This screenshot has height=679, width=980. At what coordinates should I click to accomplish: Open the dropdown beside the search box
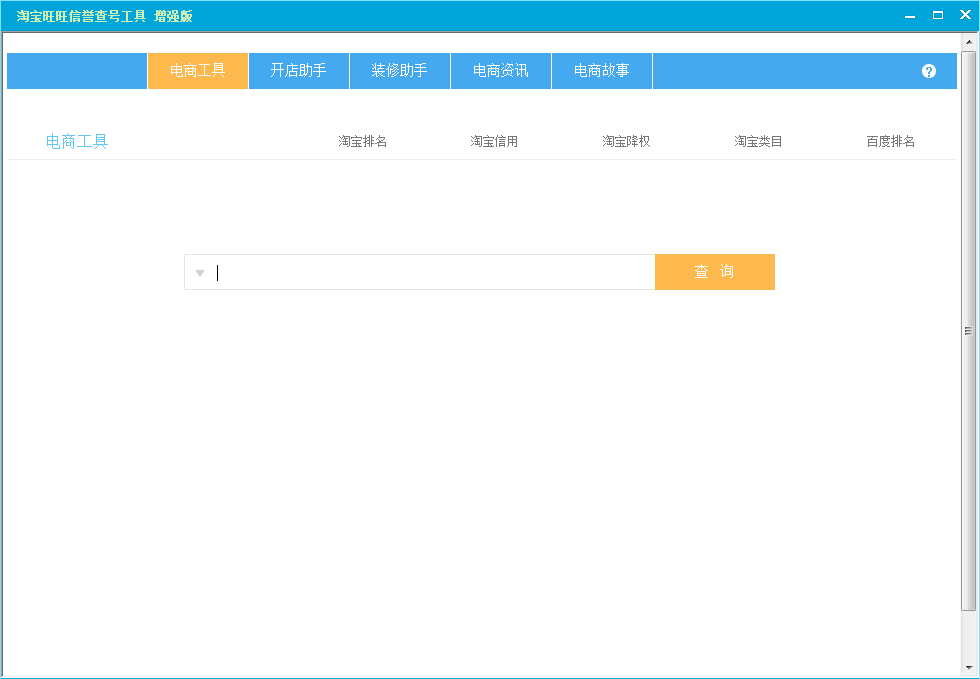(200, 271)
